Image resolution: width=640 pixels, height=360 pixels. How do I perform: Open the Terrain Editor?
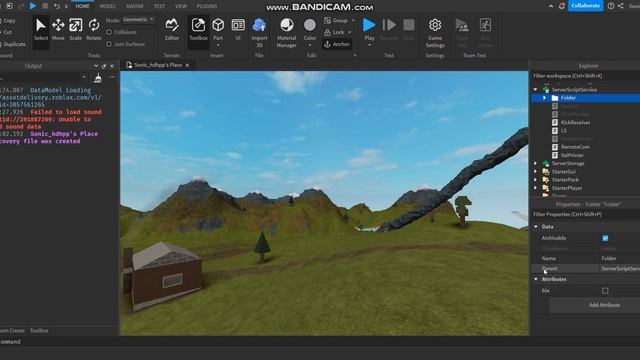tap(172, 30)
